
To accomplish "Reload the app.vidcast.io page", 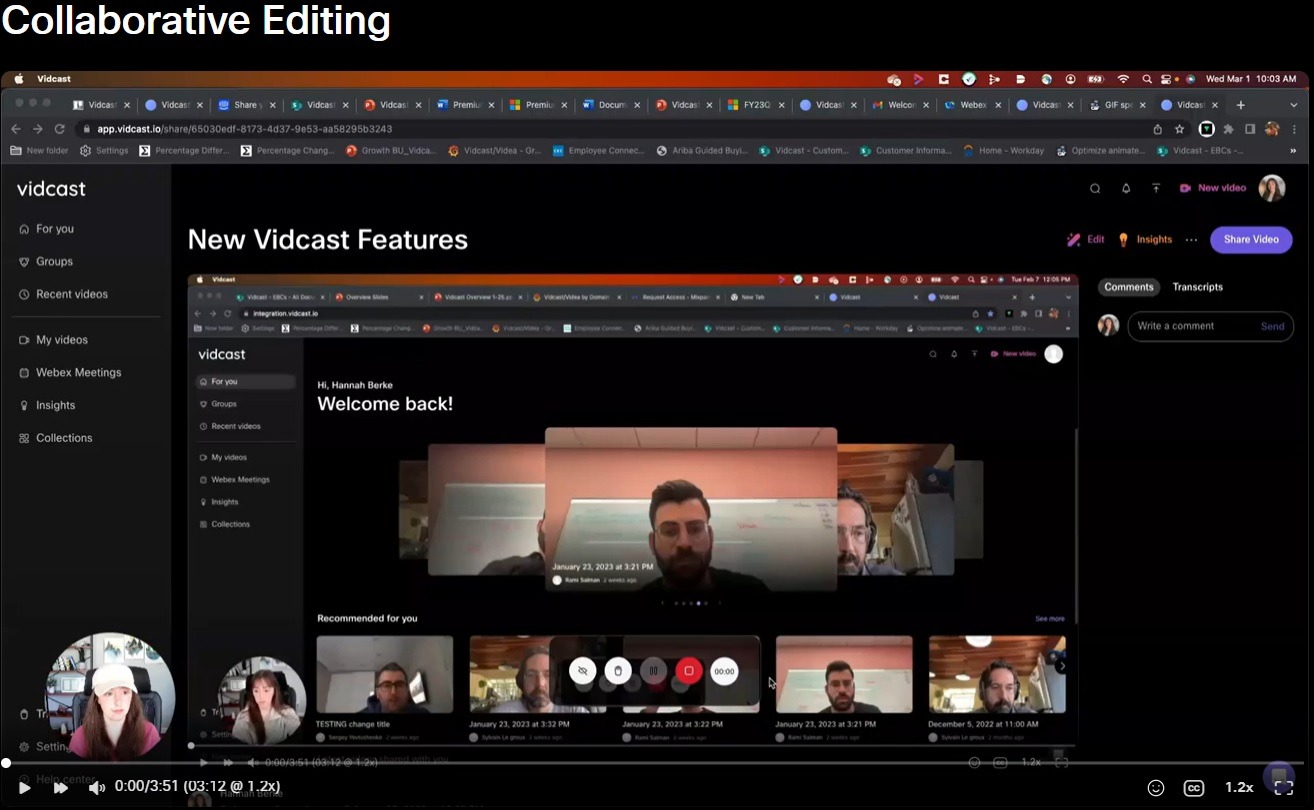I will coord(60,129).
